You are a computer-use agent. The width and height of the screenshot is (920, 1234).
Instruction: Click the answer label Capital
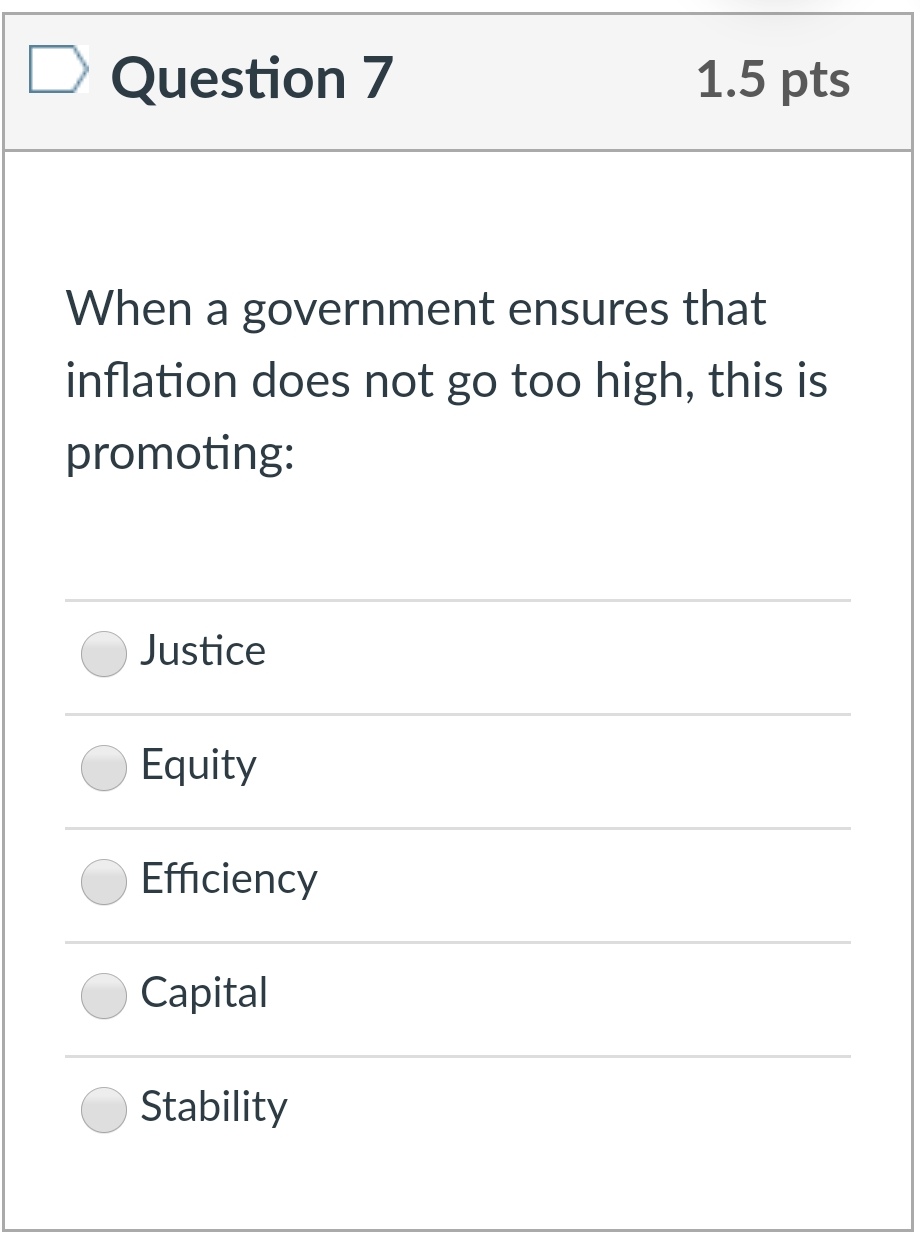click(203, 994)
